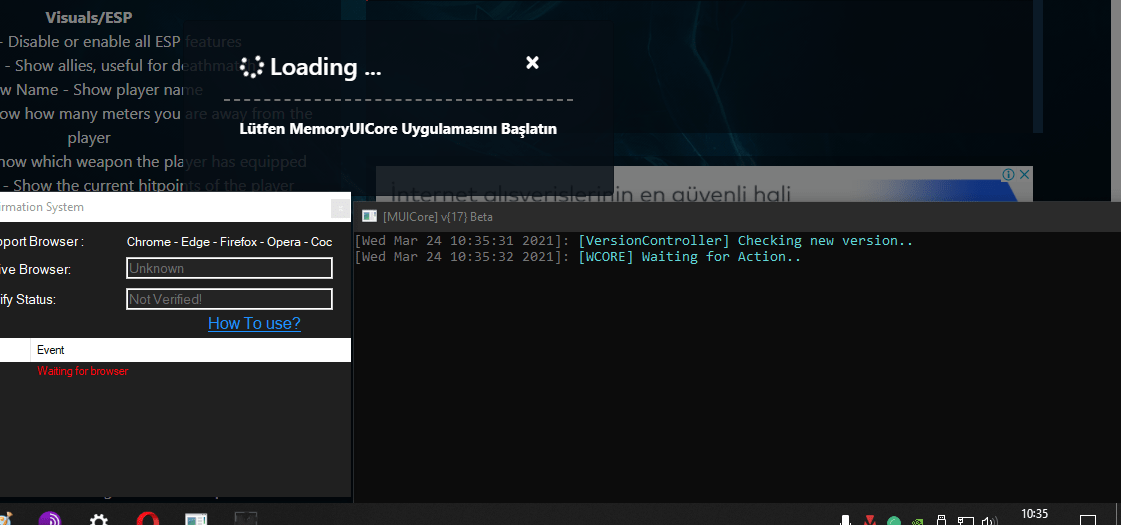Dismiss the banner ad with its X
Viewport: 1121px width, 525px height.
[x=1024, y=175]
